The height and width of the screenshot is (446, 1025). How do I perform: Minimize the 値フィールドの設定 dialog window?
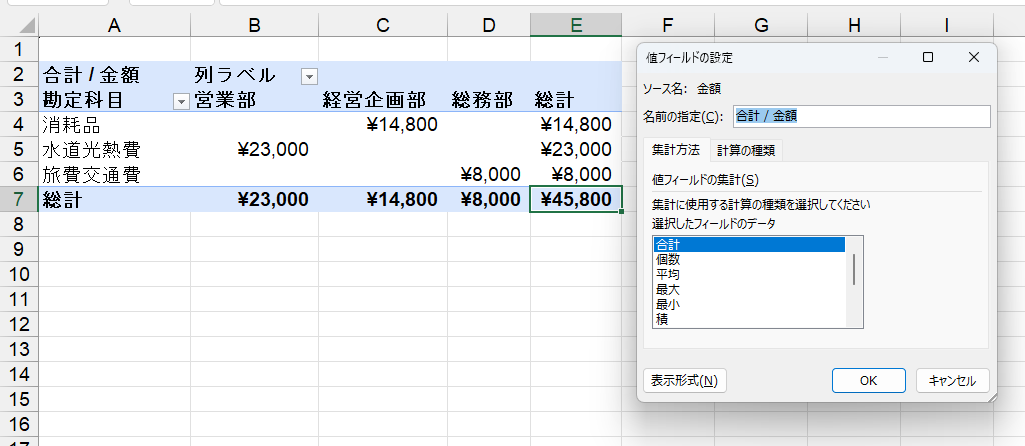pyautogui.click(x=882, y=58)
